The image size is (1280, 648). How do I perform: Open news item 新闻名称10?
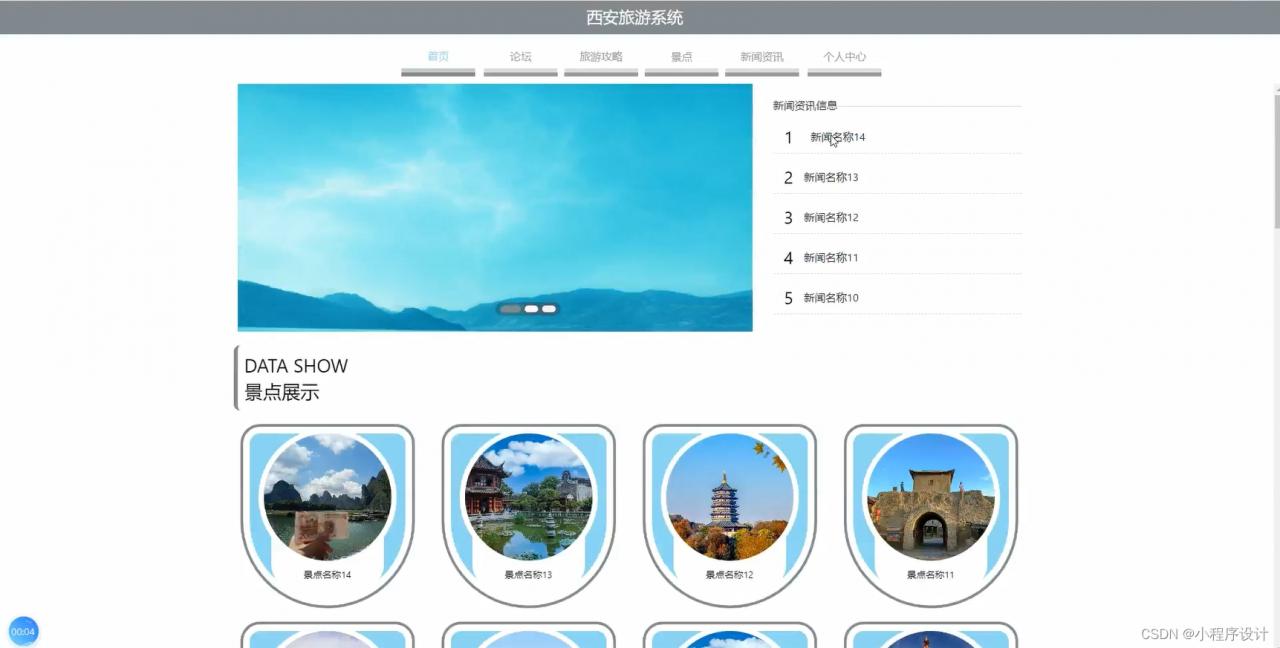(829, 298)
